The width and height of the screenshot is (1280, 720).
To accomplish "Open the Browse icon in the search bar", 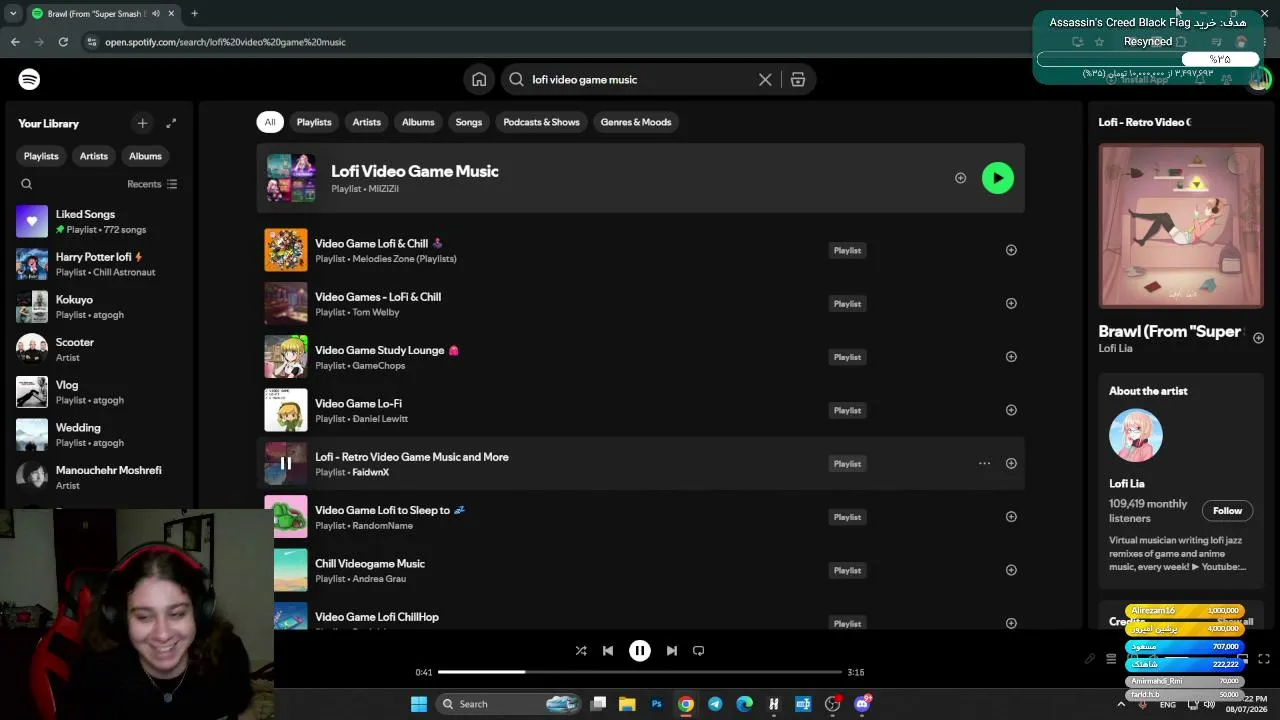I will pos(798,80).
